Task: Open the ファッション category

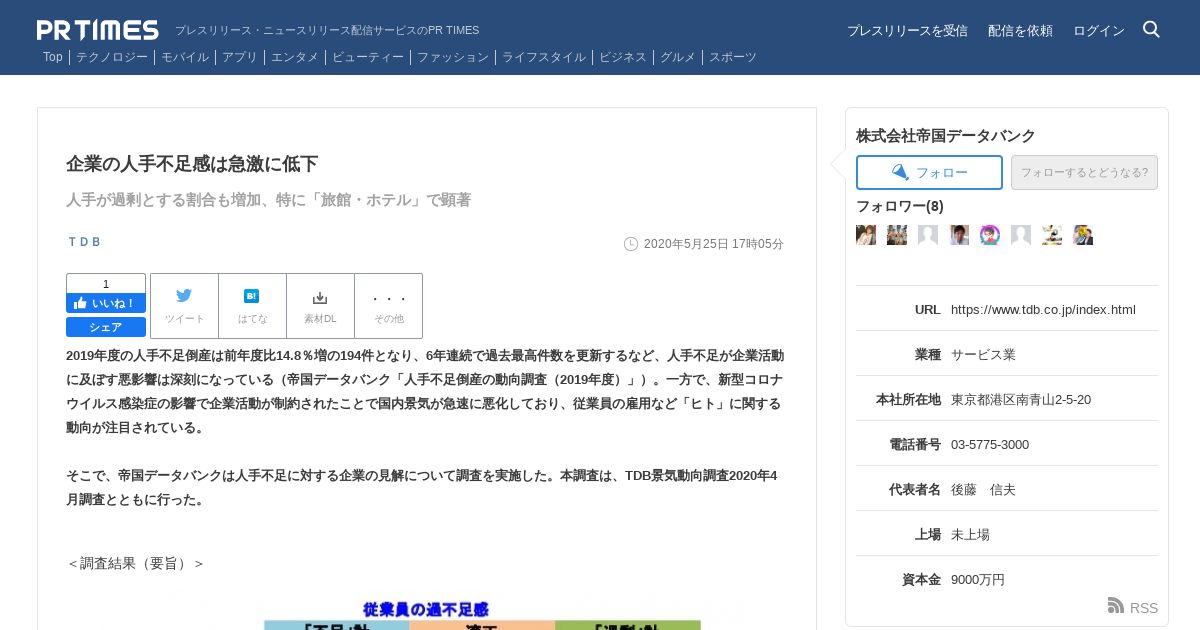Action: tap(453, 57)
